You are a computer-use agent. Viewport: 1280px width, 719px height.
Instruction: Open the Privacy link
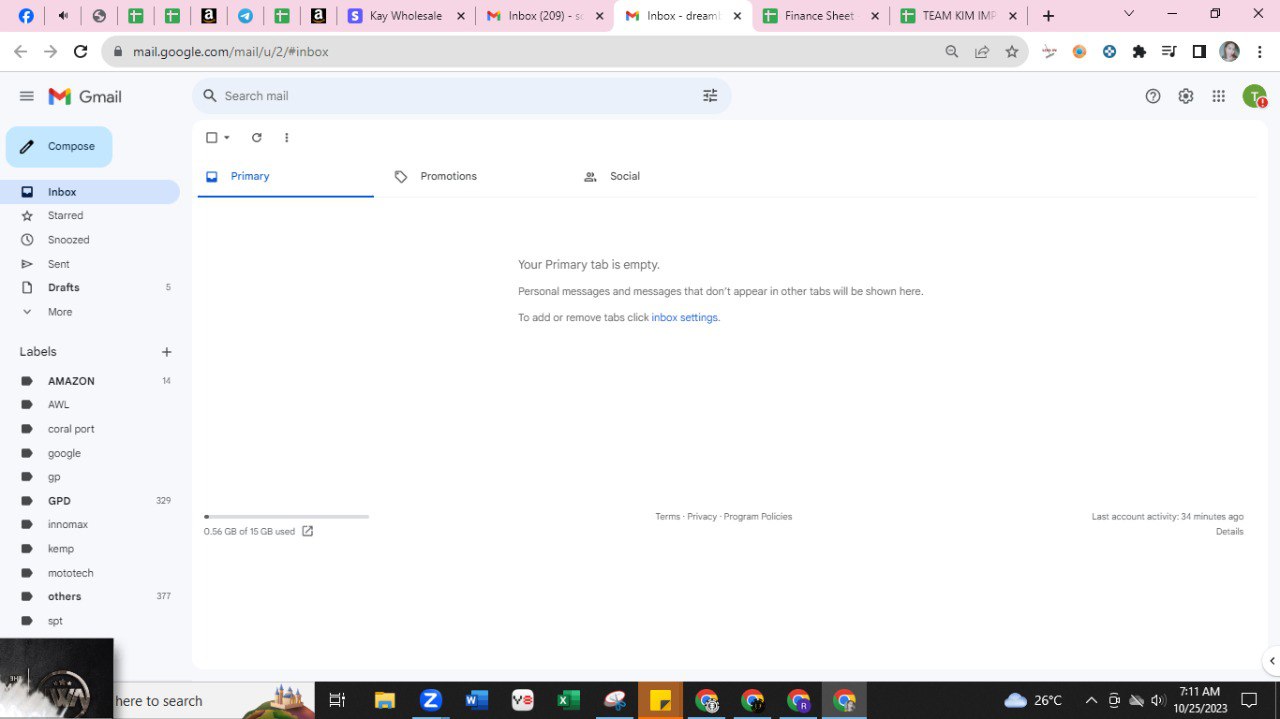point(702,517)
